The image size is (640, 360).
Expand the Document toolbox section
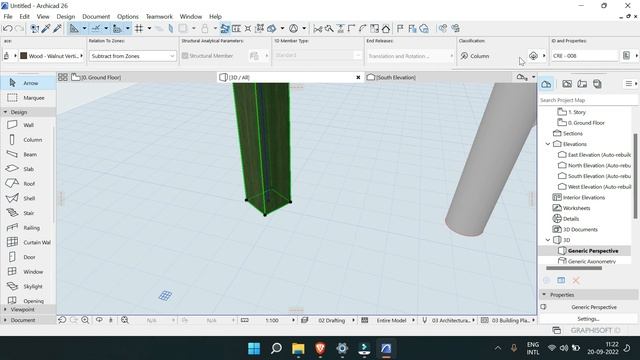[x=5, y=320]
